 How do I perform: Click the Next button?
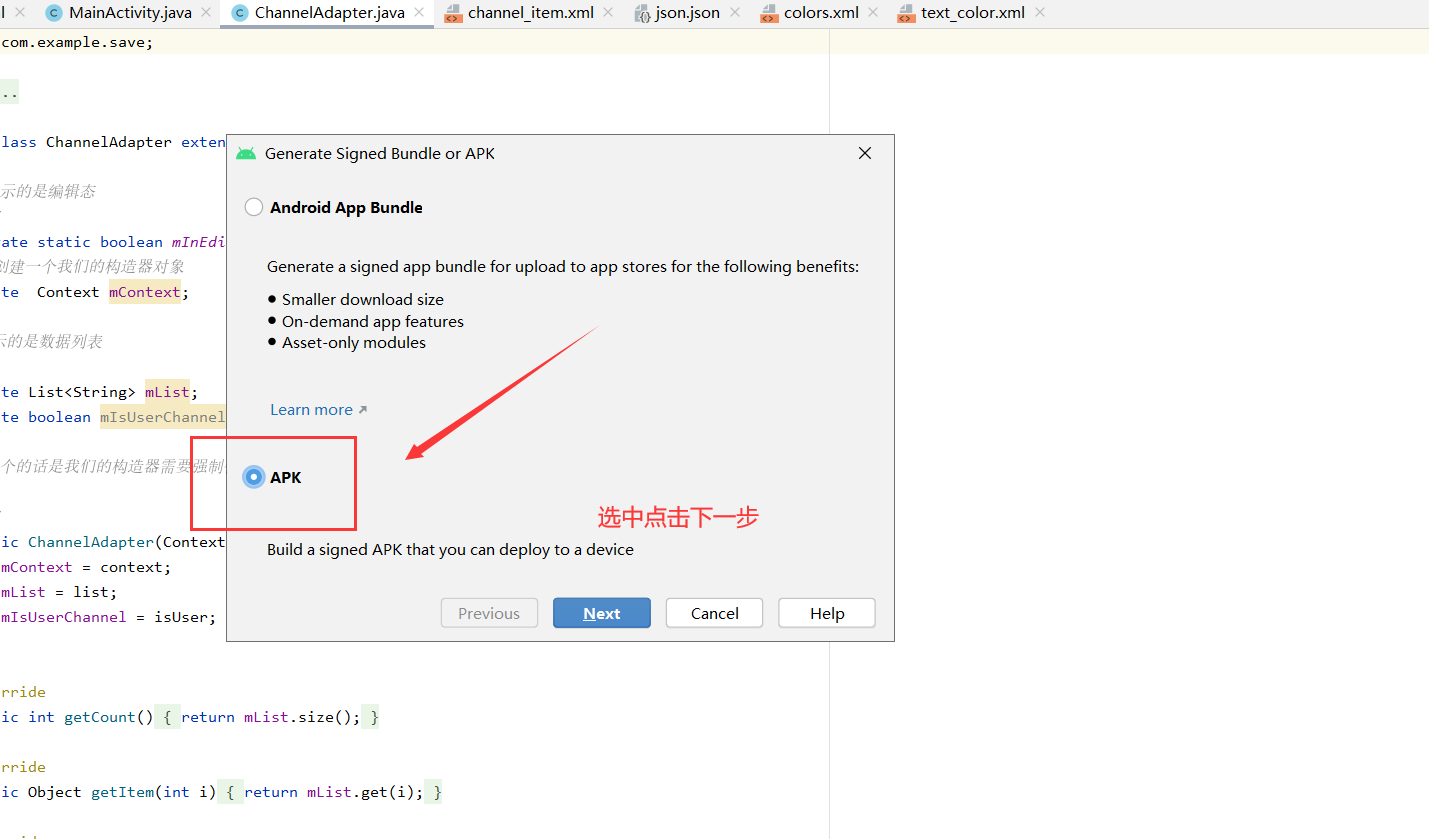point(601,612)
